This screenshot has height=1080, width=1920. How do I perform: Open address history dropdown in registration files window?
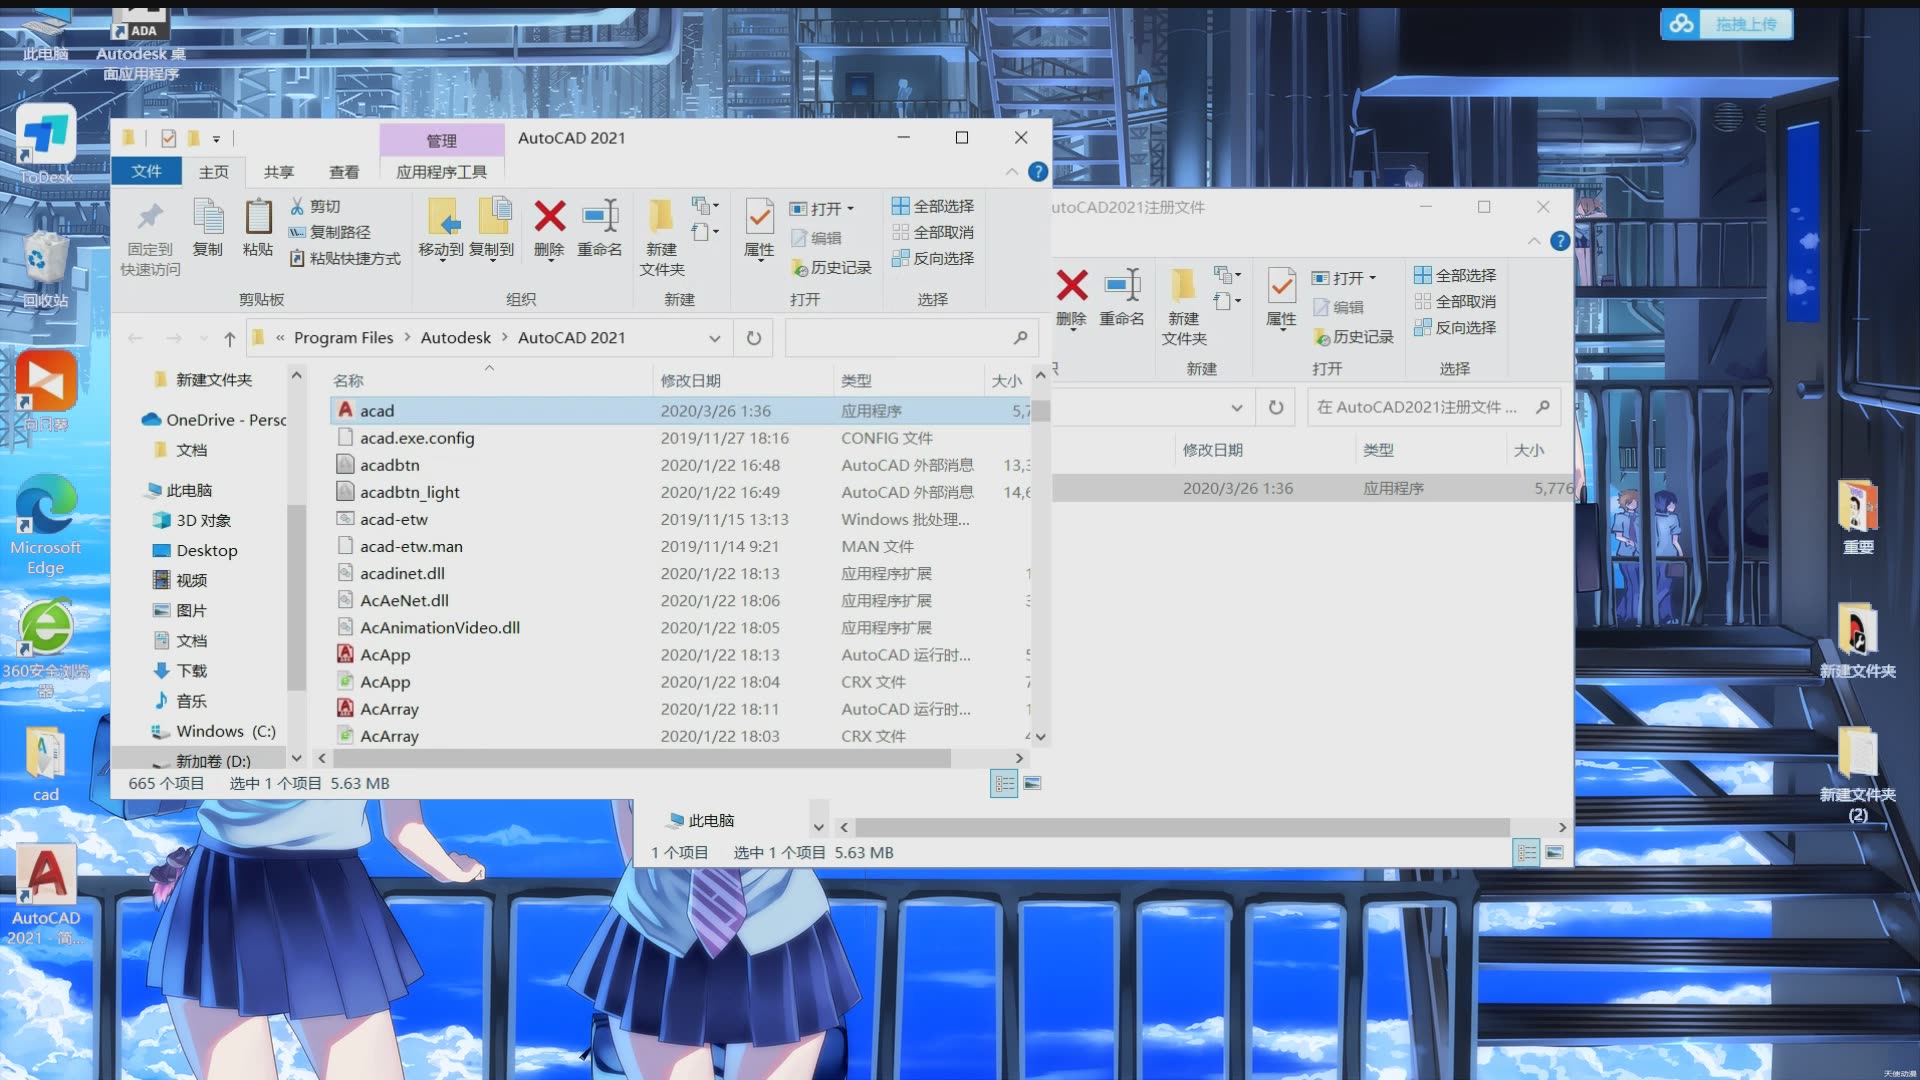pos(1237,407)
